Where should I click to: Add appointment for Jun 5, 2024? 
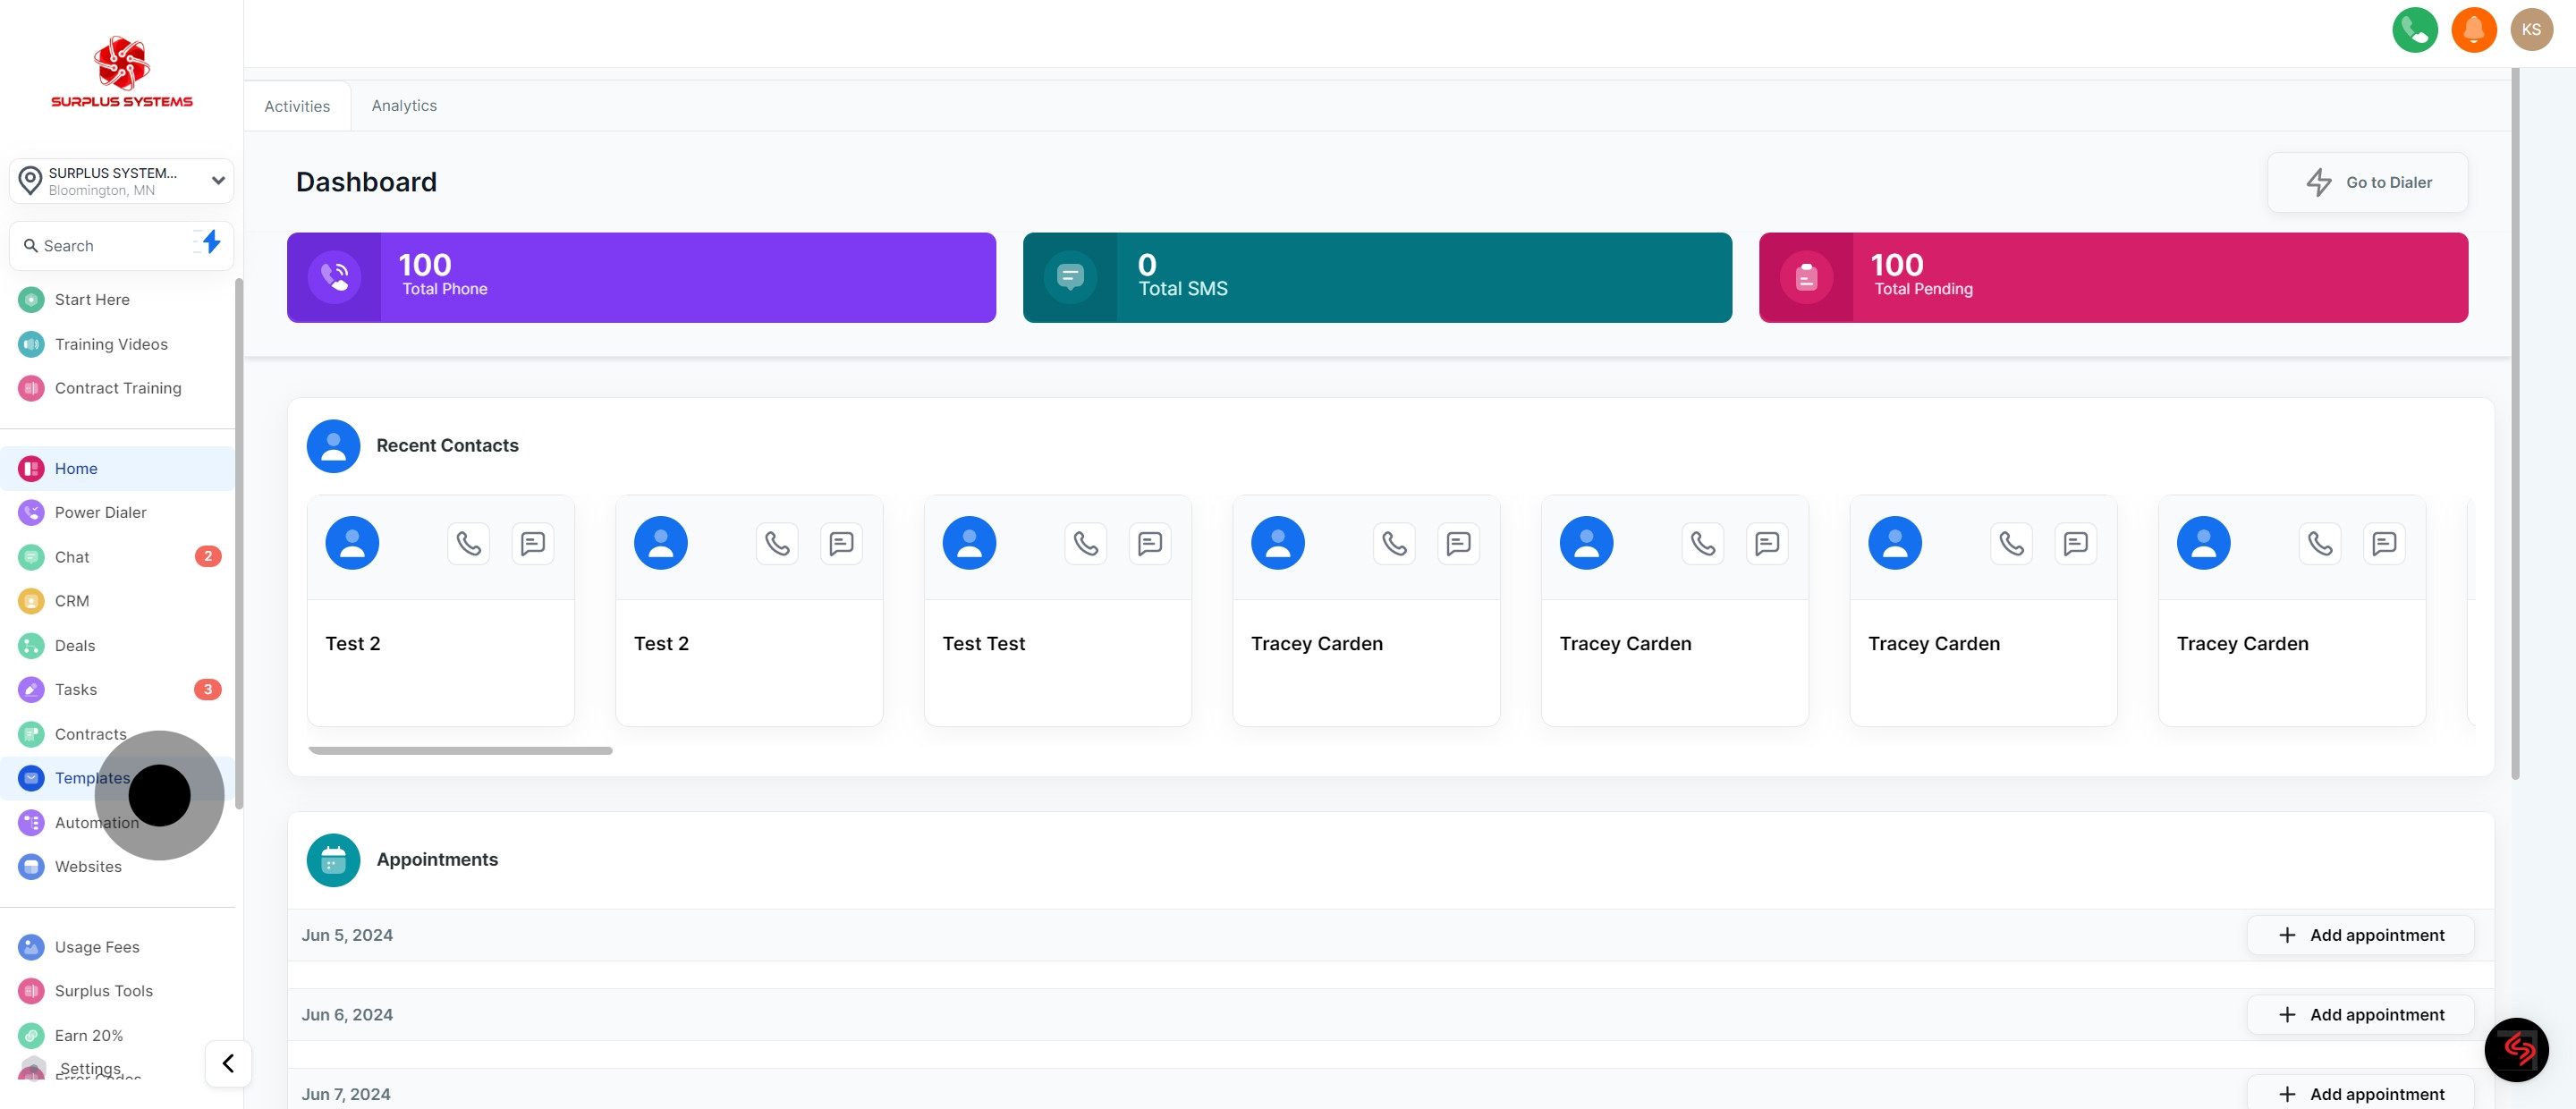(2360, 935)
